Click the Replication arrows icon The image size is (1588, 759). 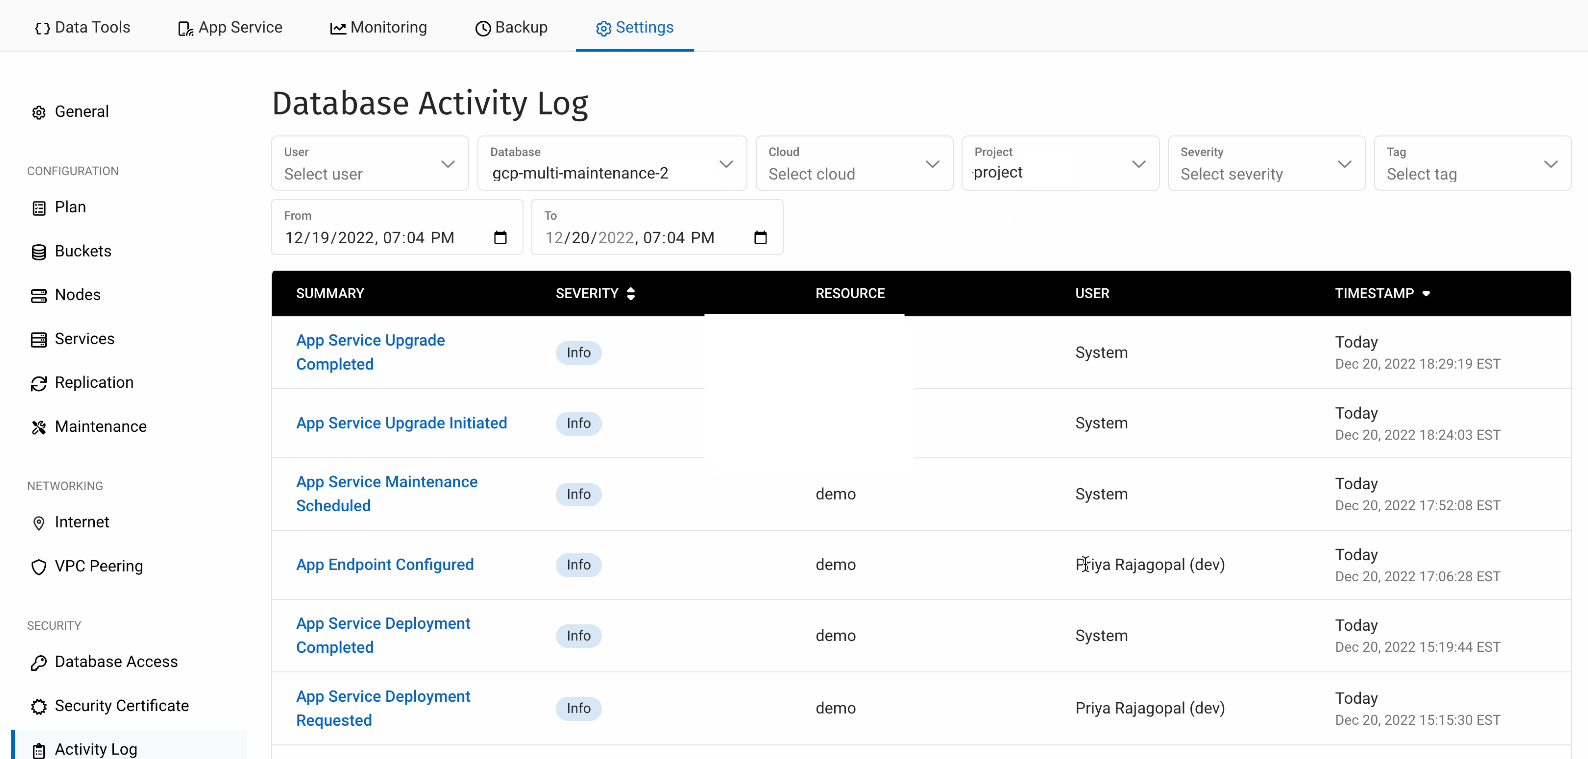pos(39,384)
